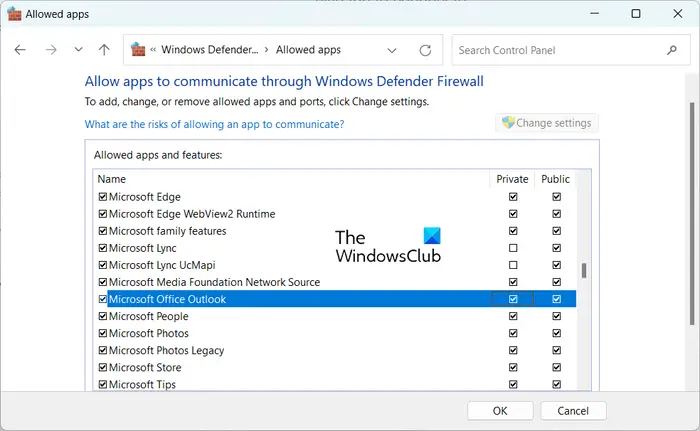This screenshot has width=700, height=431.
Task: Toggle Microsoft People Private checkbox
Action: [x=513, y=316]
